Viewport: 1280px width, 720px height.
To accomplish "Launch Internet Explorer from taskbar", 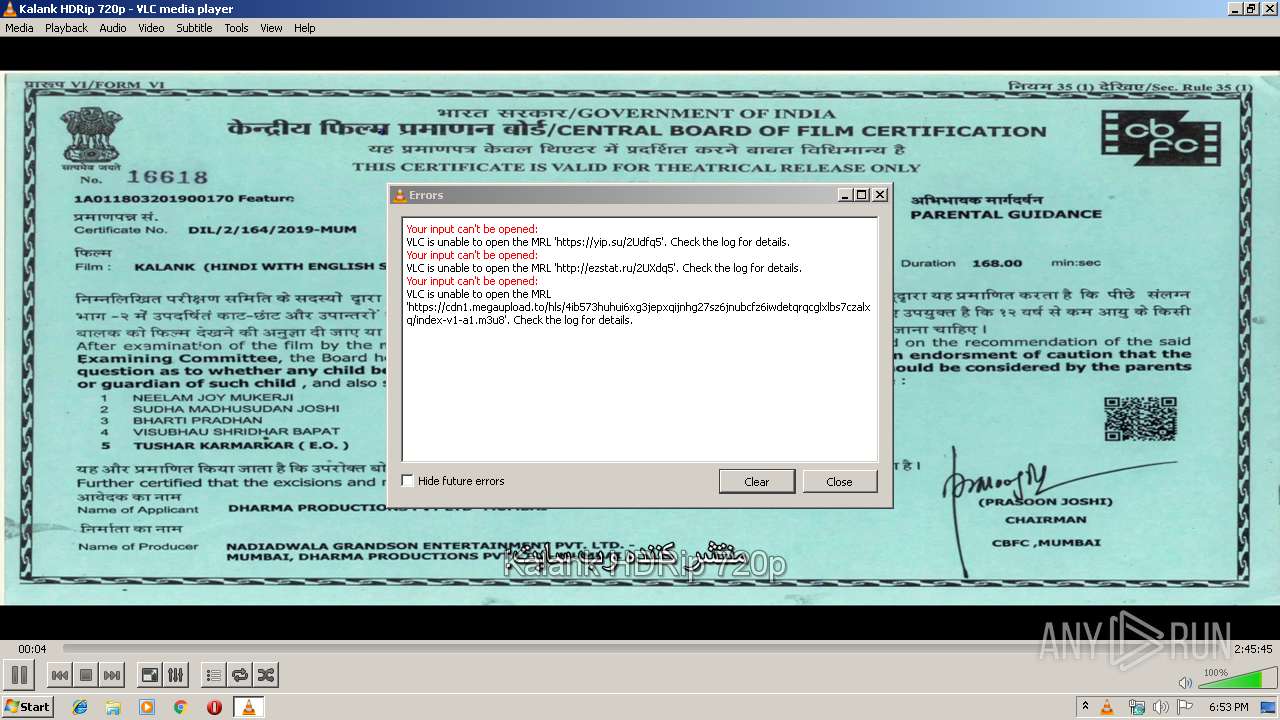I will click(80, 707).
